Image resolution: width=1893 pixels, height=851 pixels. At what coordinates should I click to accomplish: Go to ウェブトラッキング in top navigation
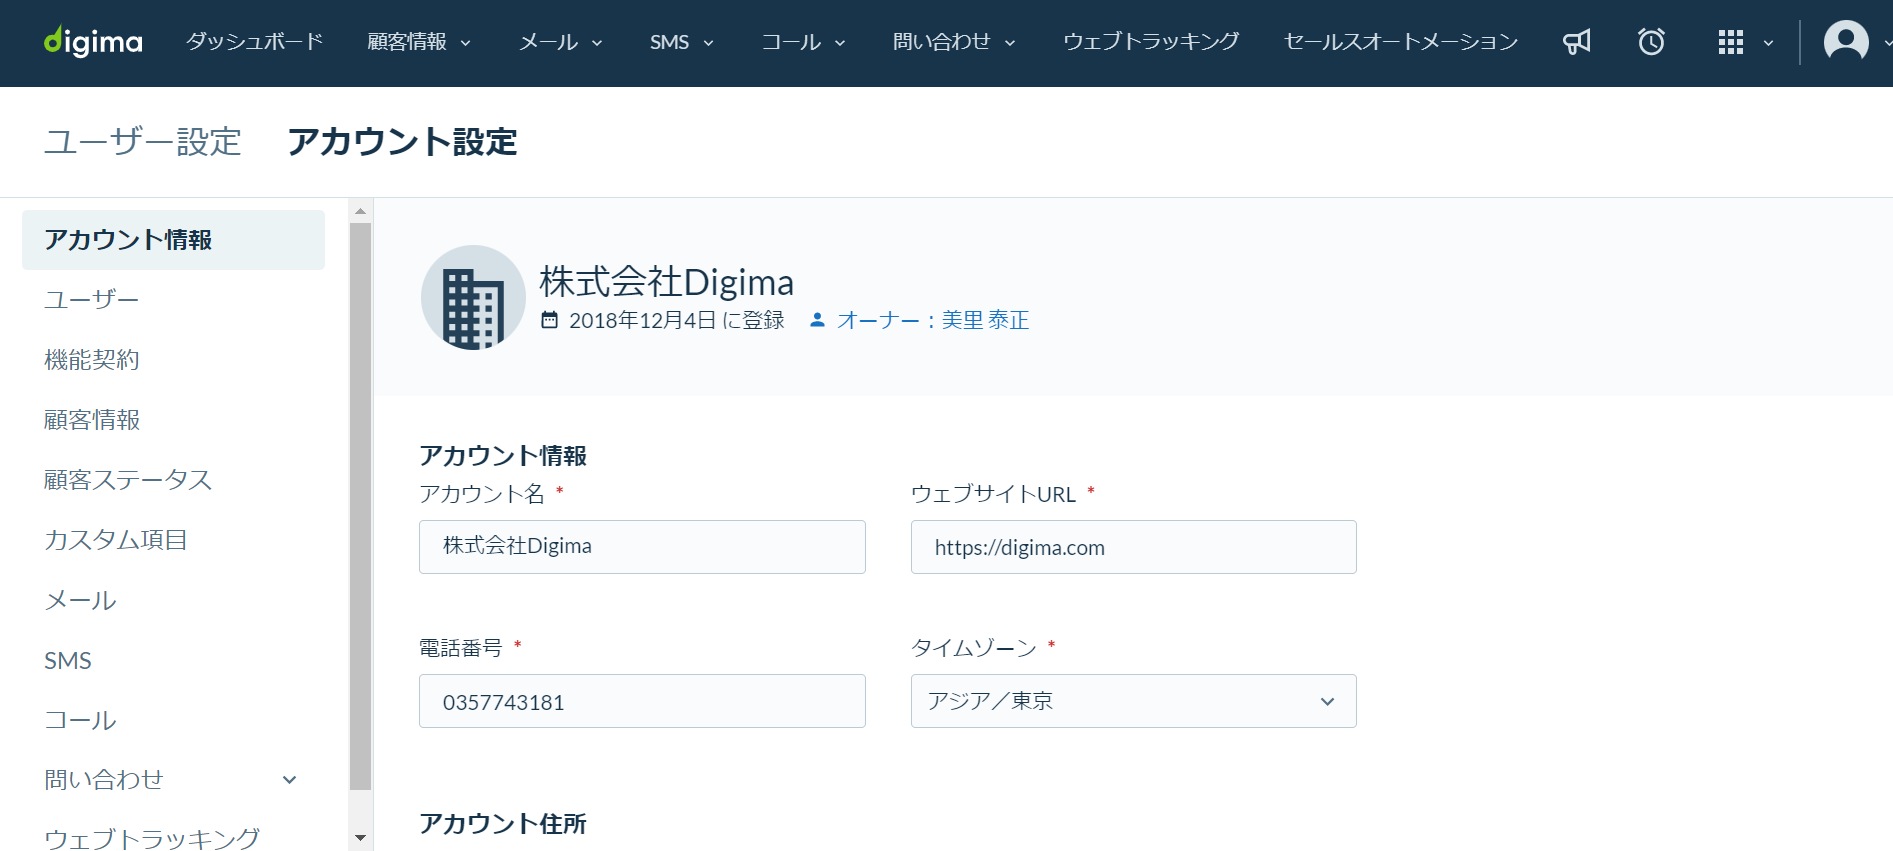click(1151, 42)
